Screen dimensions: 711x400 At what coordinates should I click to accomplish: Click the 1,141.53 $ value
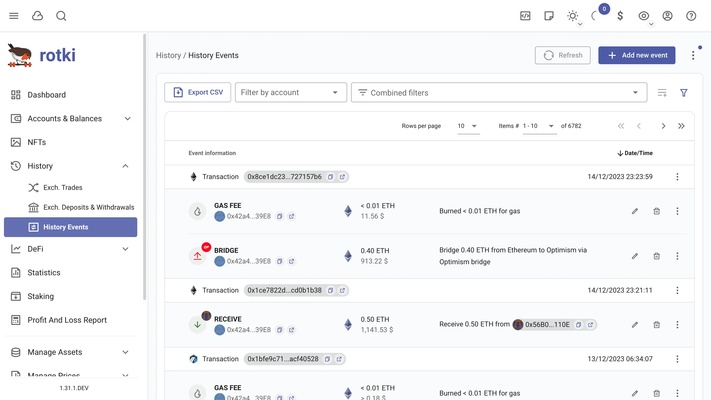coord(377,330)
